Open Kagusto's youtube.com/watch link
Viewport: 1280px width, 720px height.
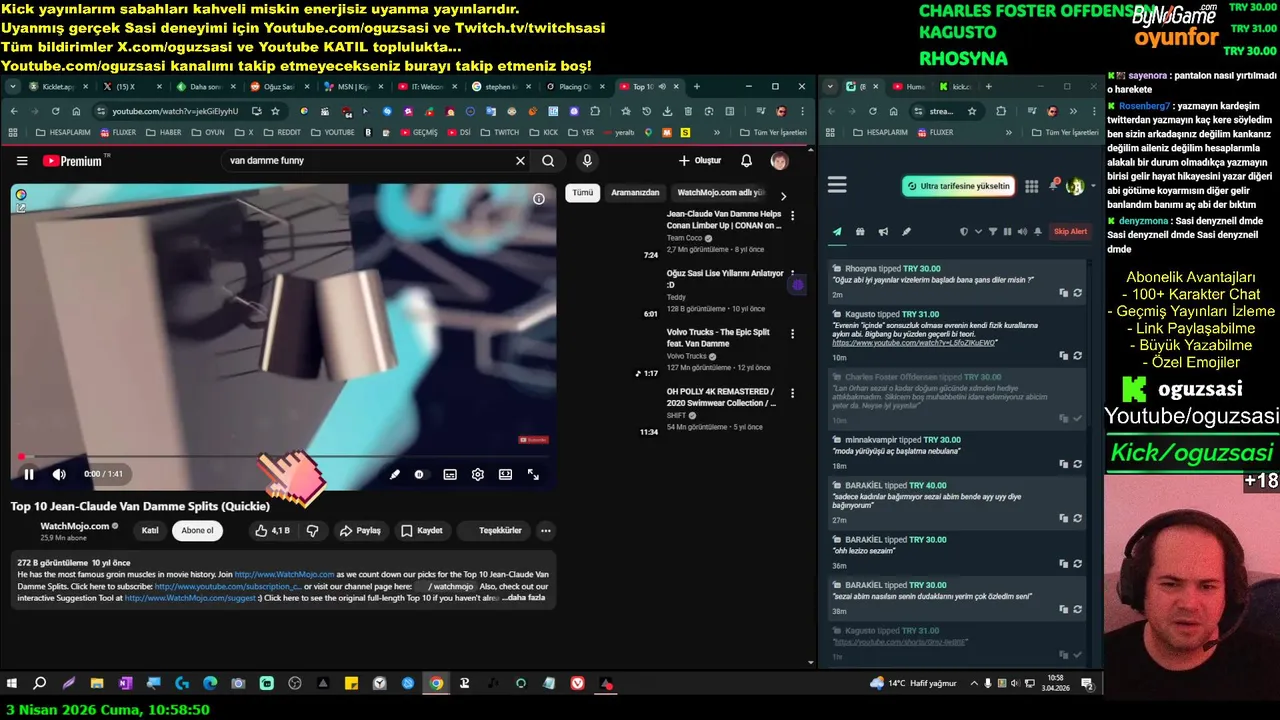(x=913, y=343)
